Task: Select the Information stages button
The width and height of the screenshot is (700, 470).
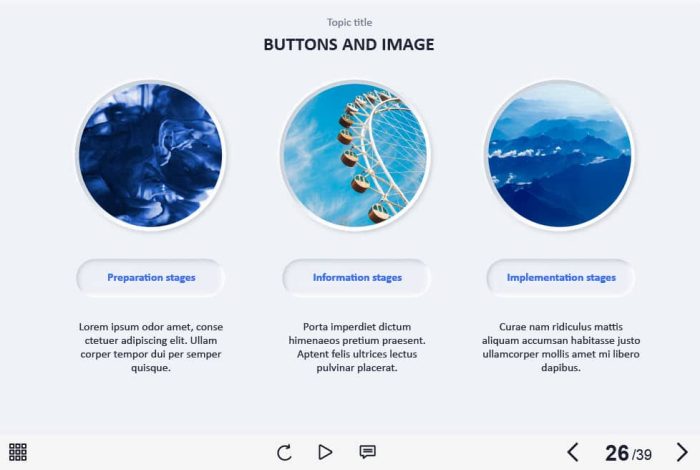Action: 357,278
